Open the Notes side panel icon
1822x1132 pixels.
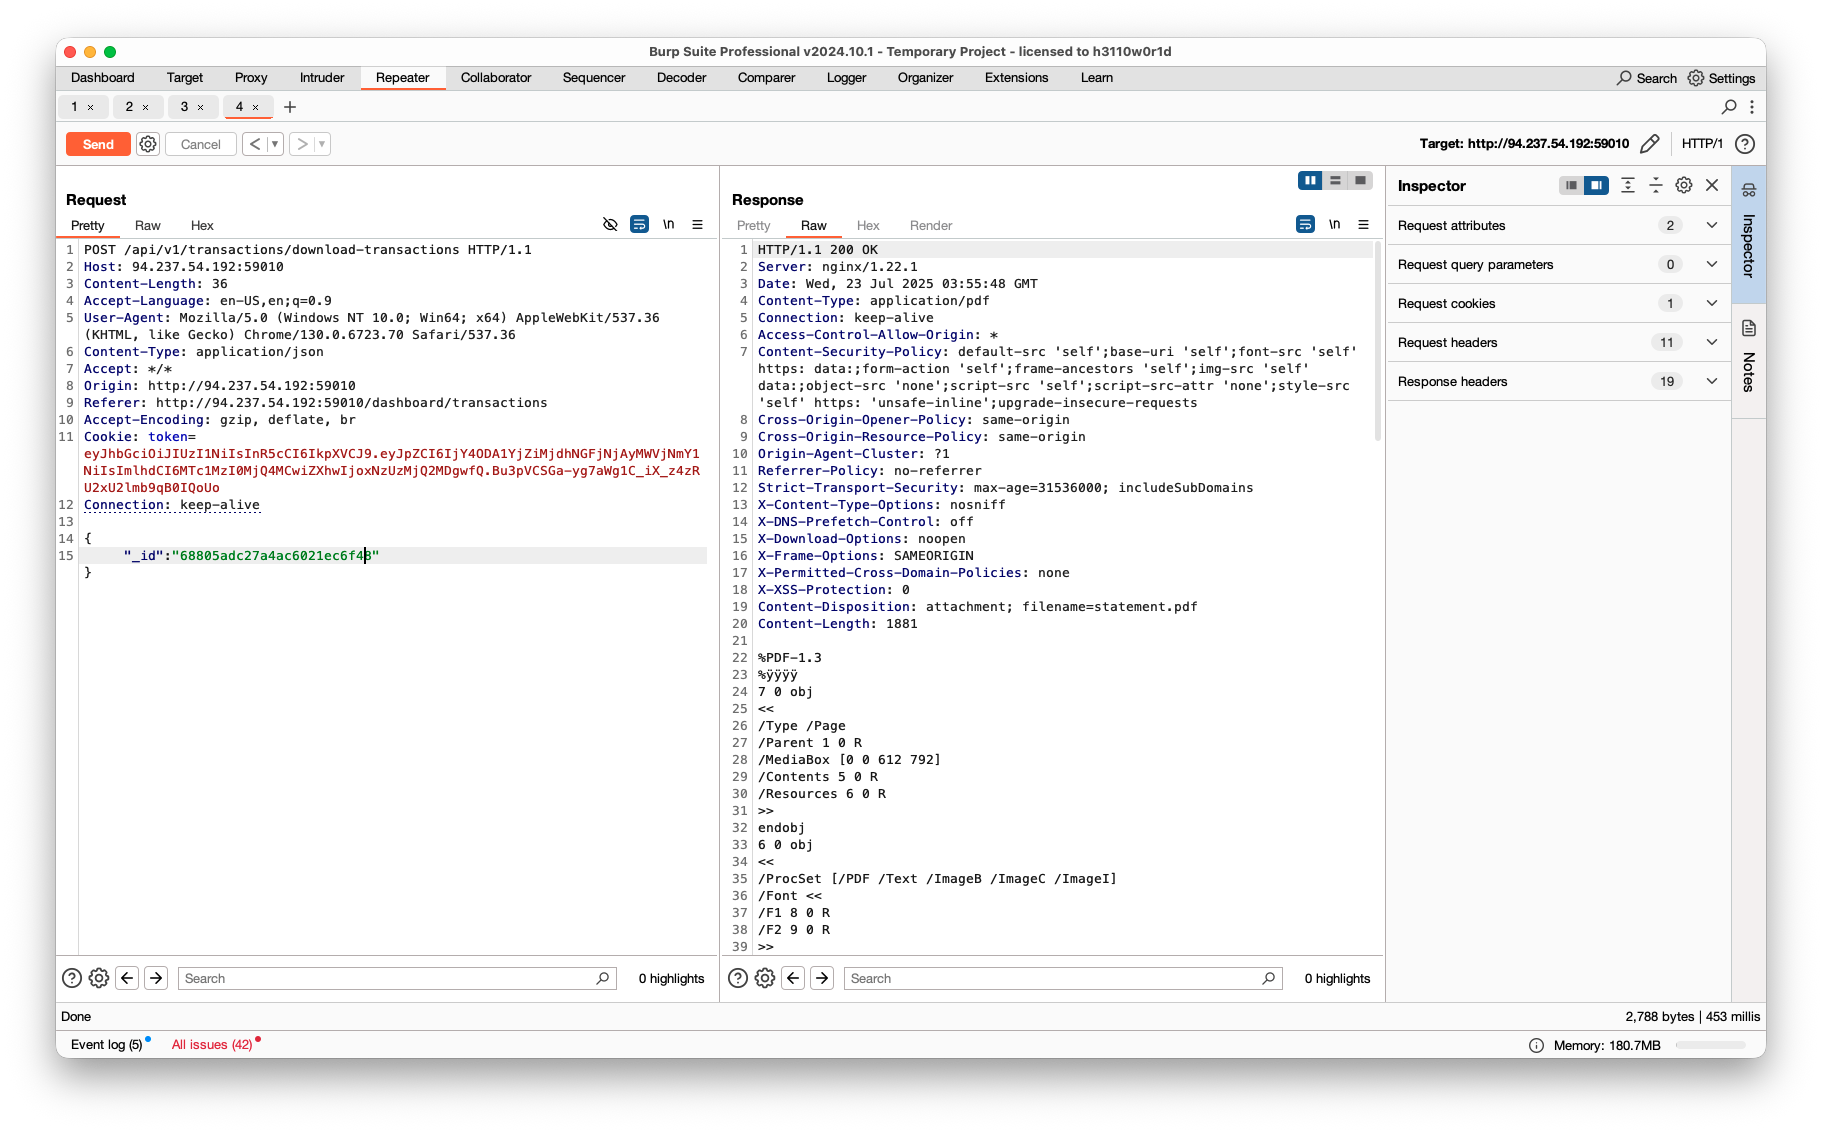click(x=1749, y=328)
